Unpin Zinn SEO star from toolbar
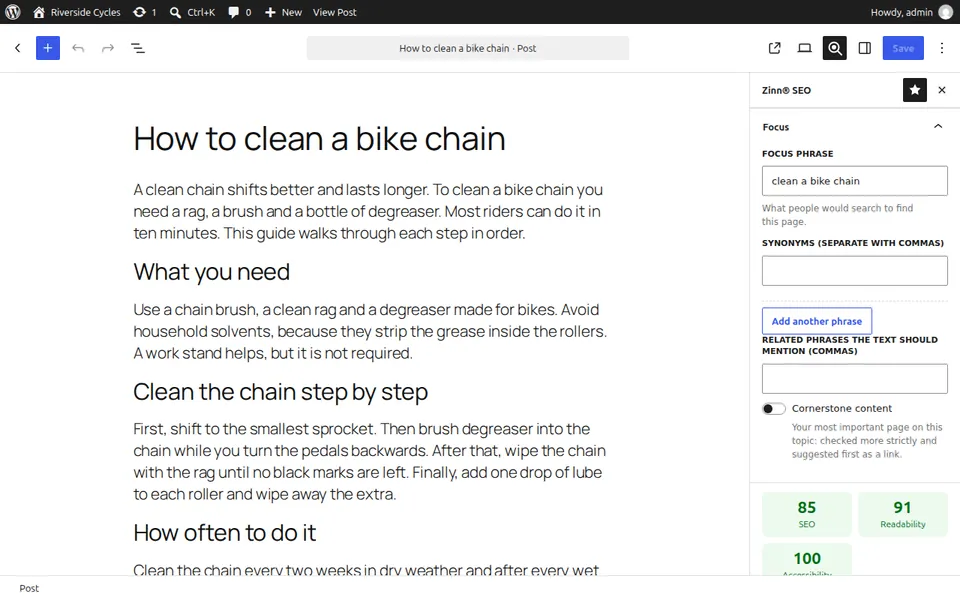The image size is (960, 600). tap(915, 90)
